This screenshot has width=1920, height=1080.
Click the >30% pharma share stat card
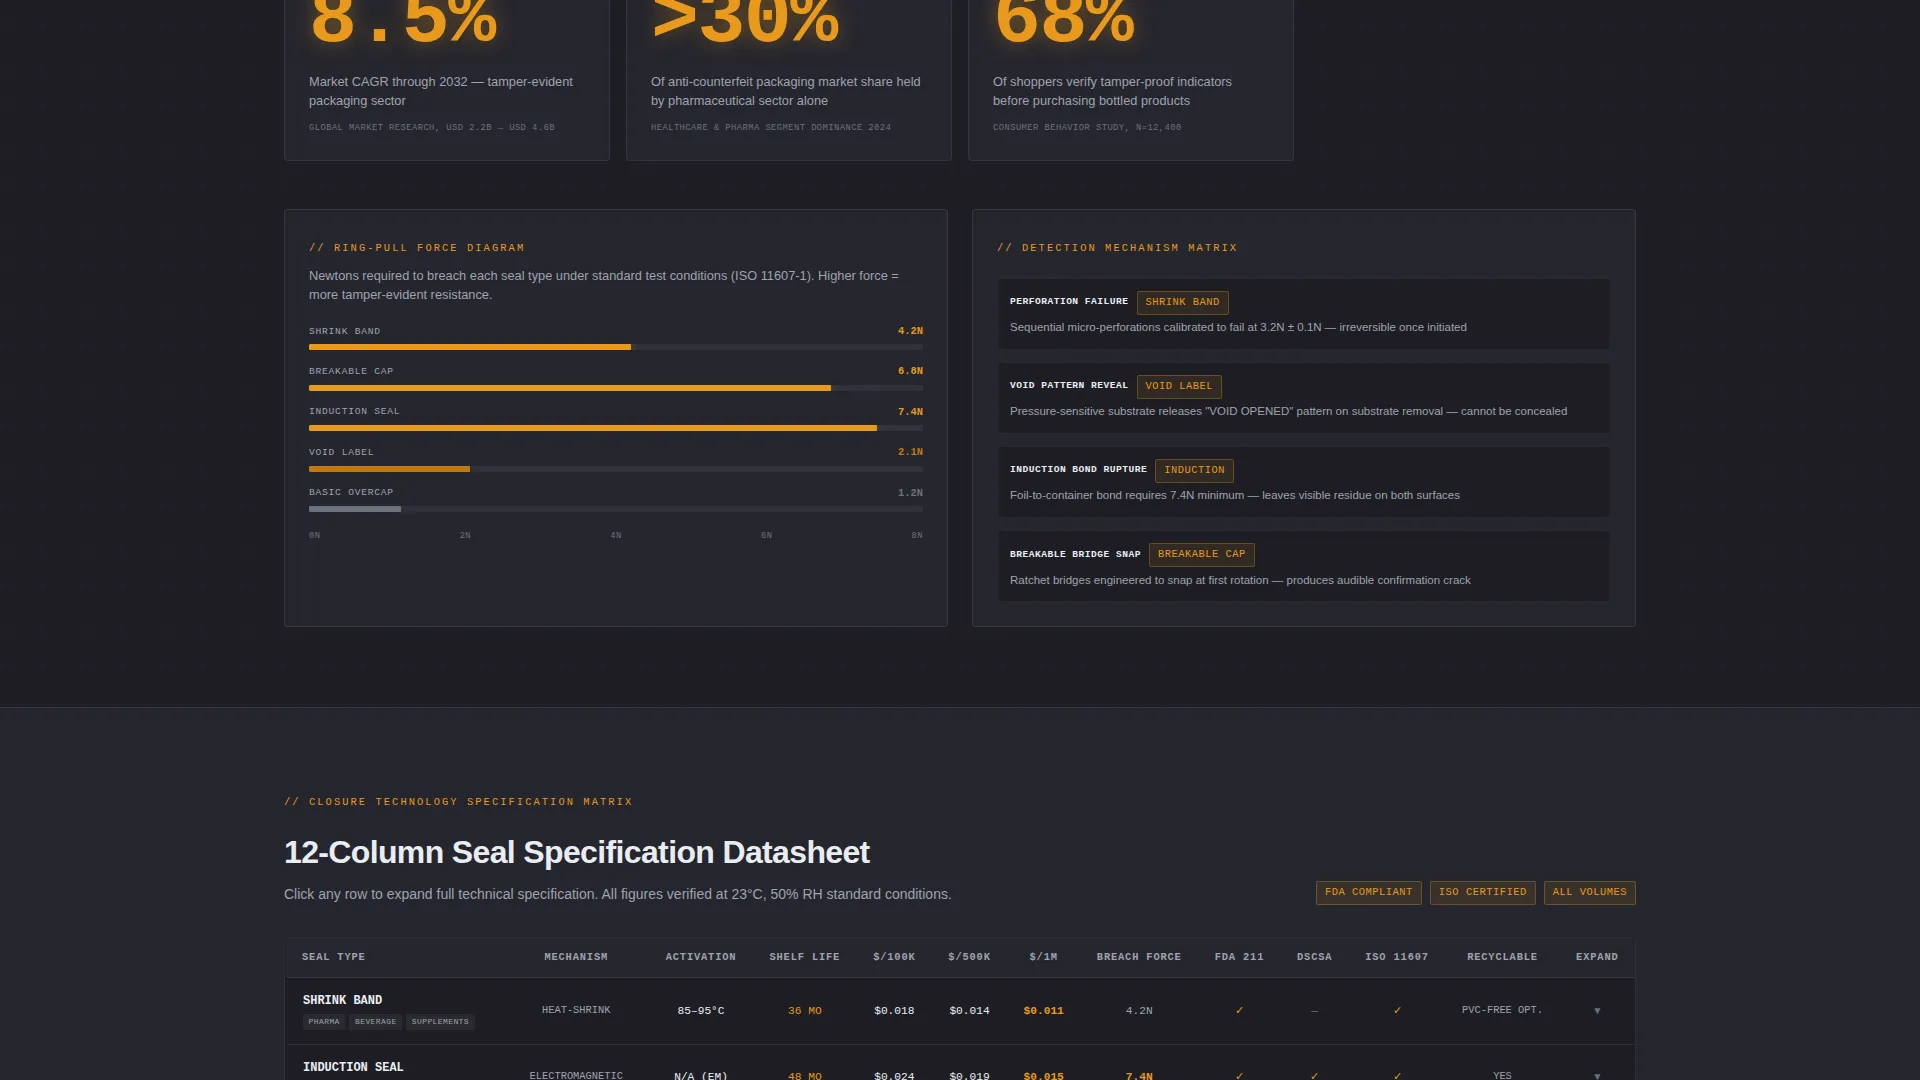click(788, 80)
